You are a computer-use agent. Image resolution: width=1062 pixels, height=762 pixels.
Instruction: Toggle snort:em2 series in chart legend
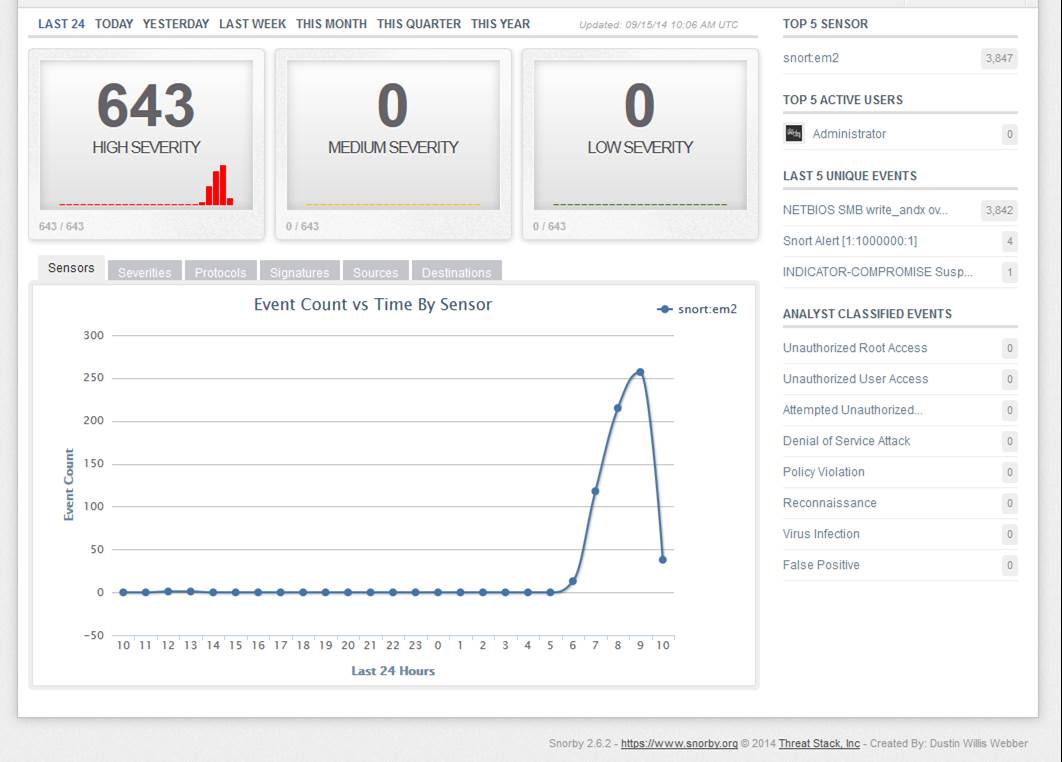[697, 310]
